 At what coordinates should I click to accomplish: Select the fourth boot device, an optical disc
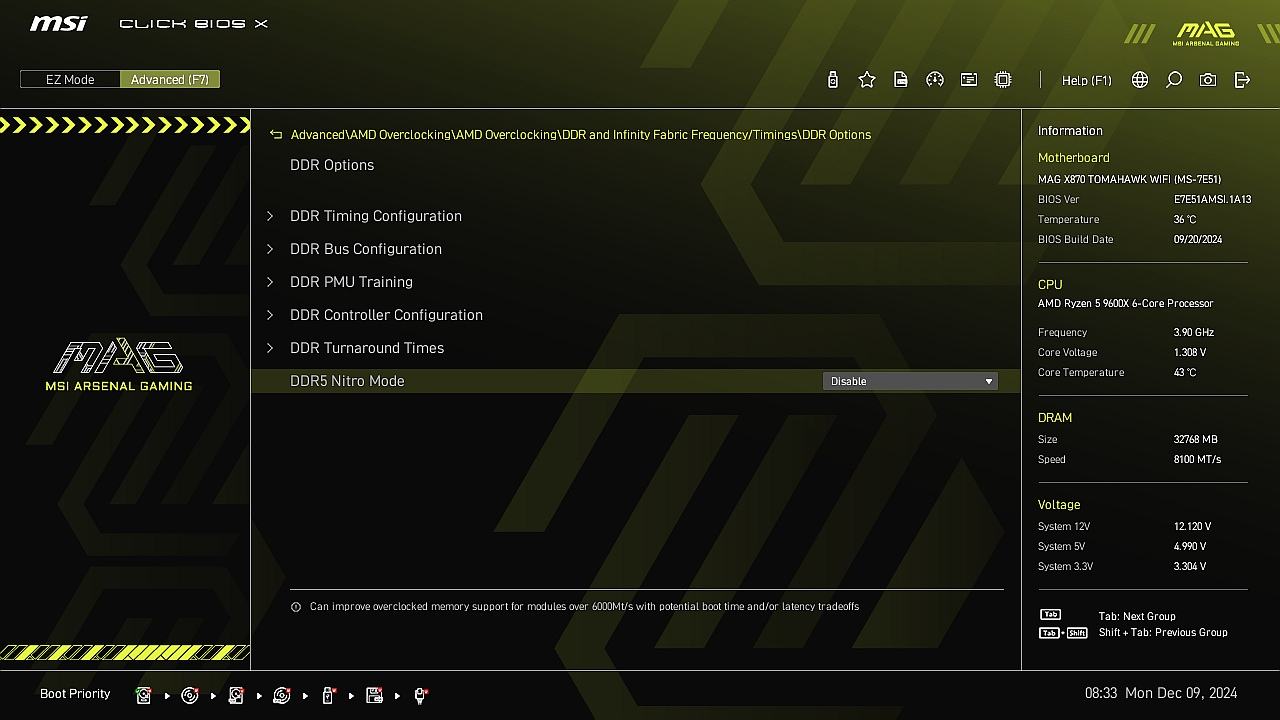282,695
